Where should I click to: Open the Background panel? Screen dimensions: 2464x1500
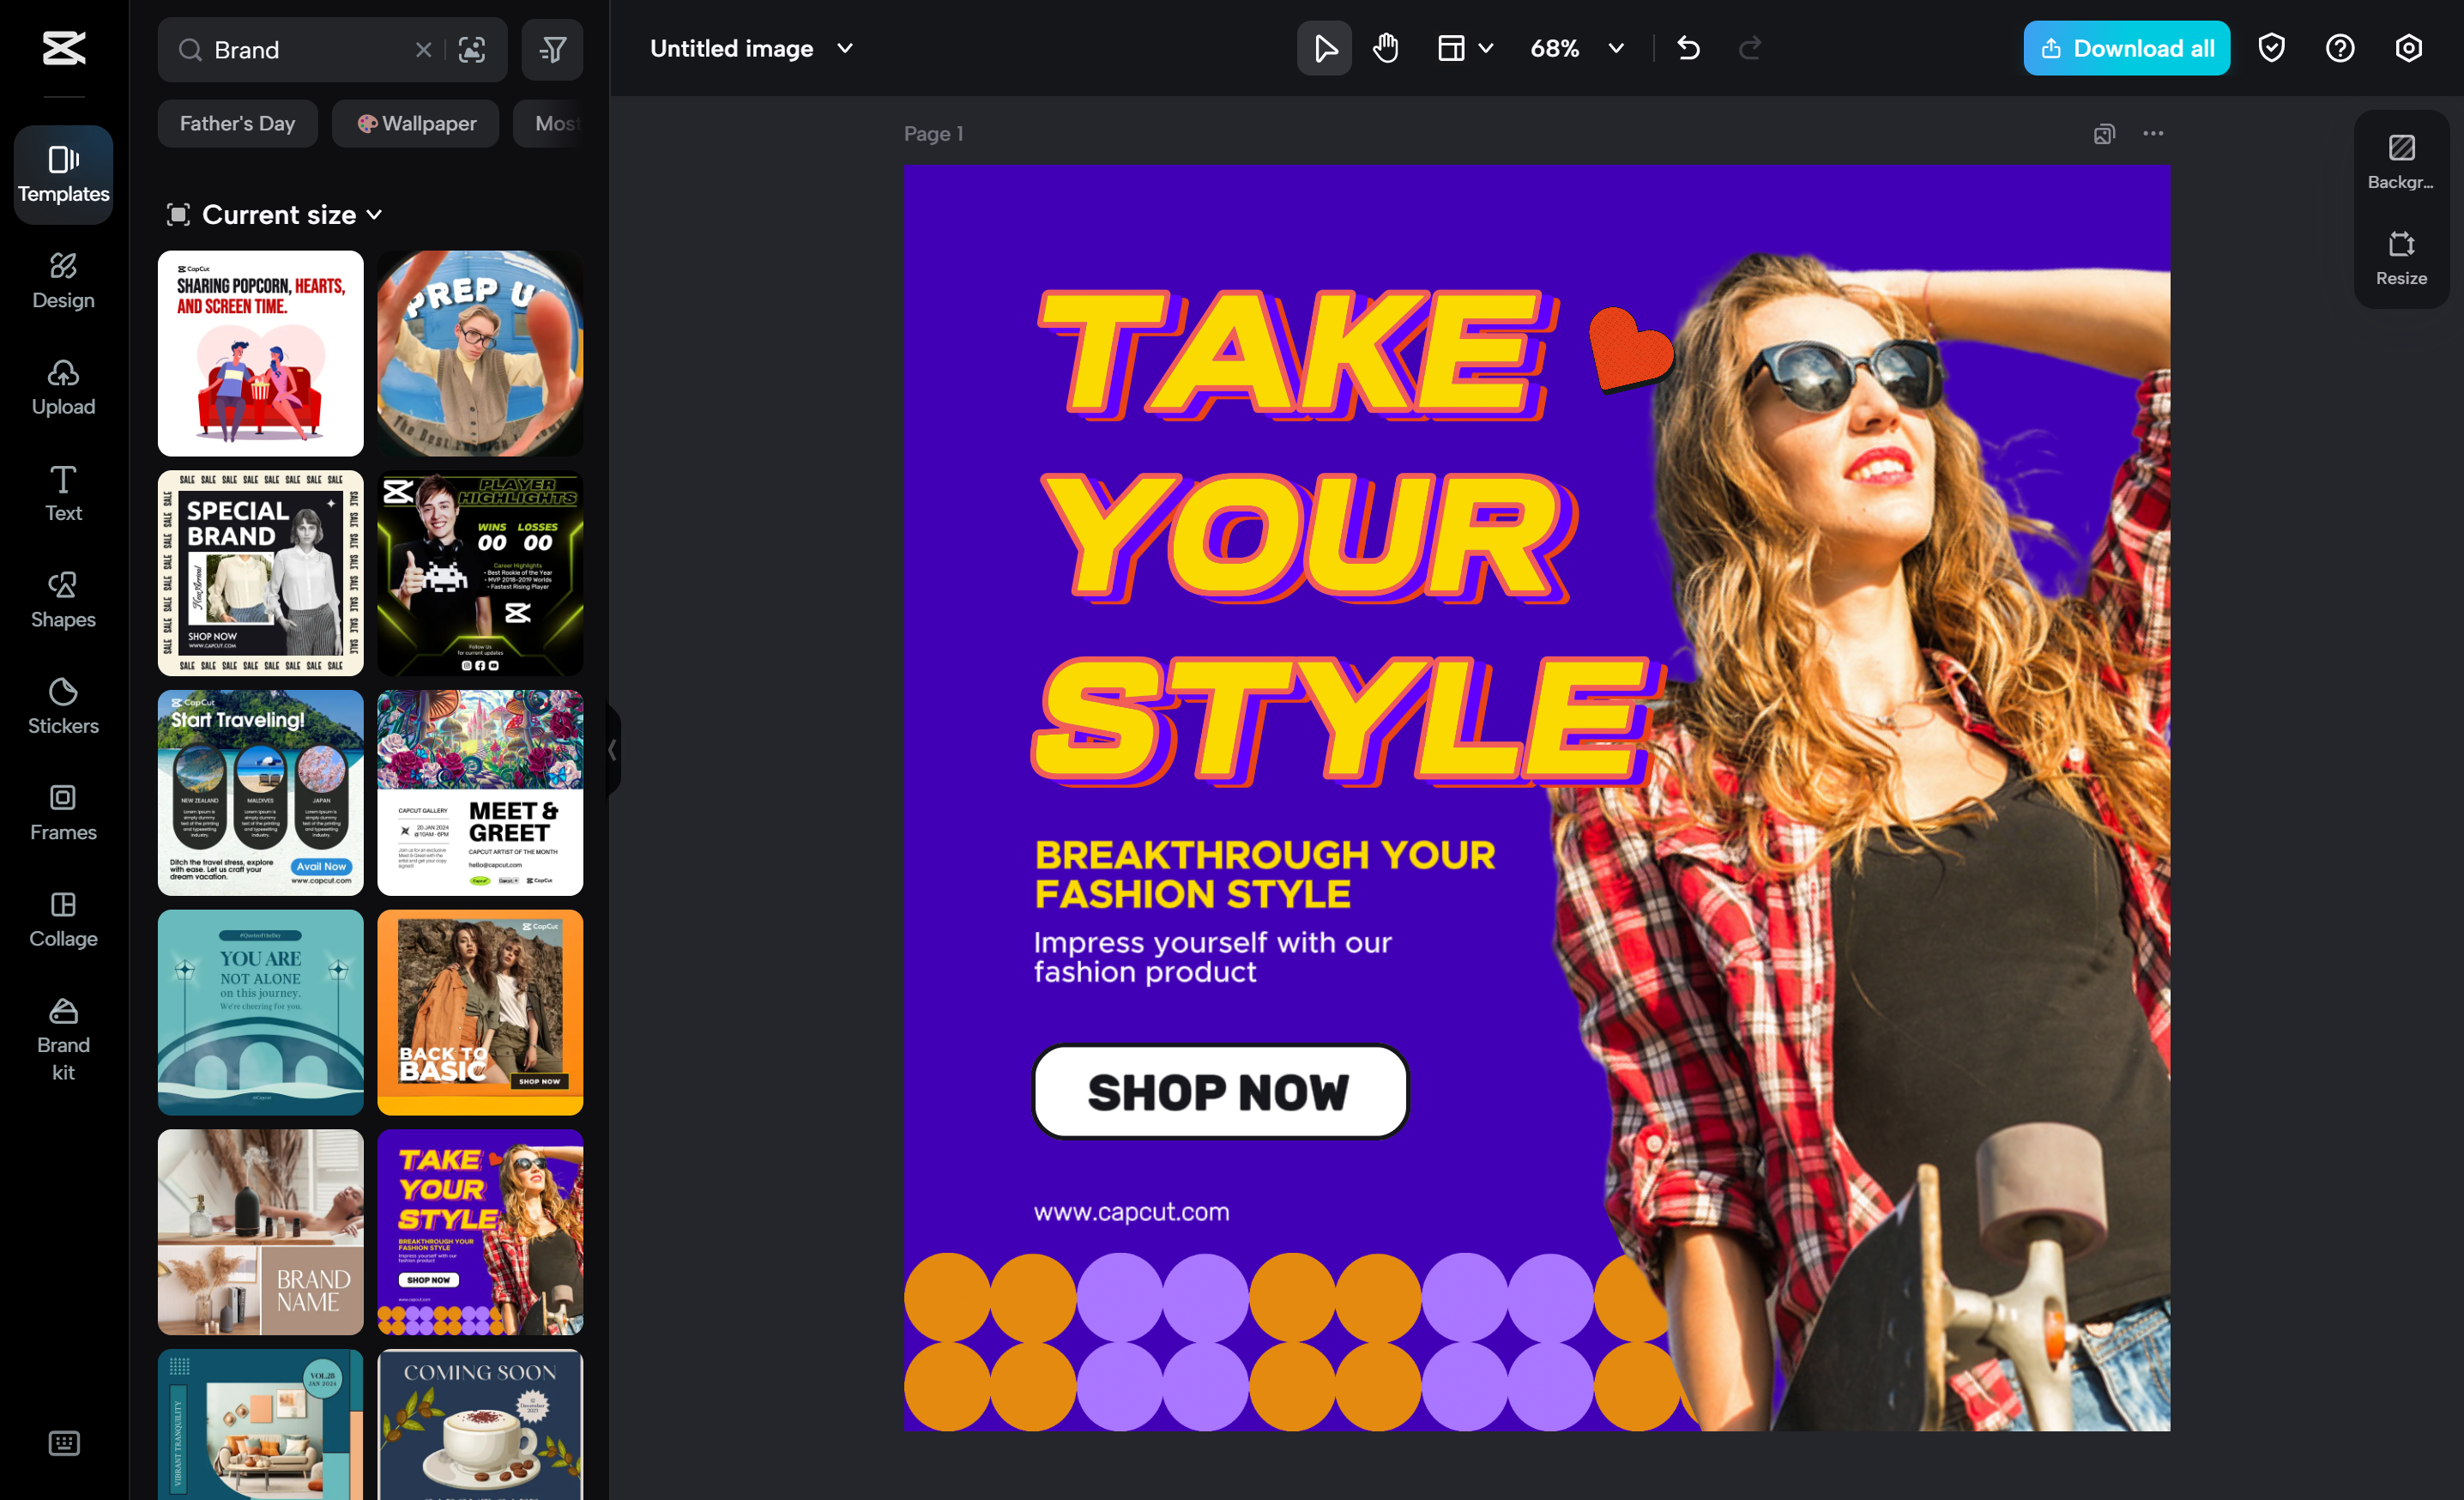tap(2400, 161)
